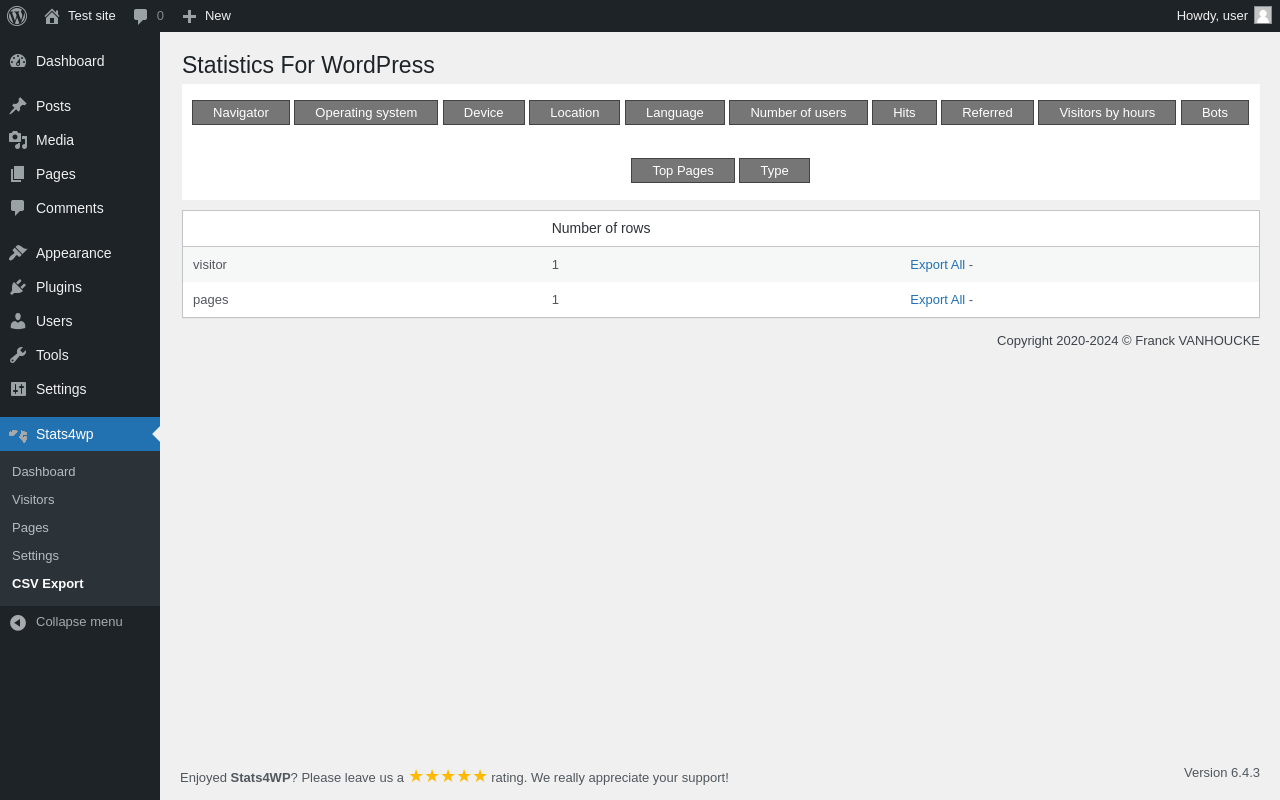The width and height of the screenshot is (1280, 800).
Task: Open the Media icon in sidebar
Action: click(18, 140)
